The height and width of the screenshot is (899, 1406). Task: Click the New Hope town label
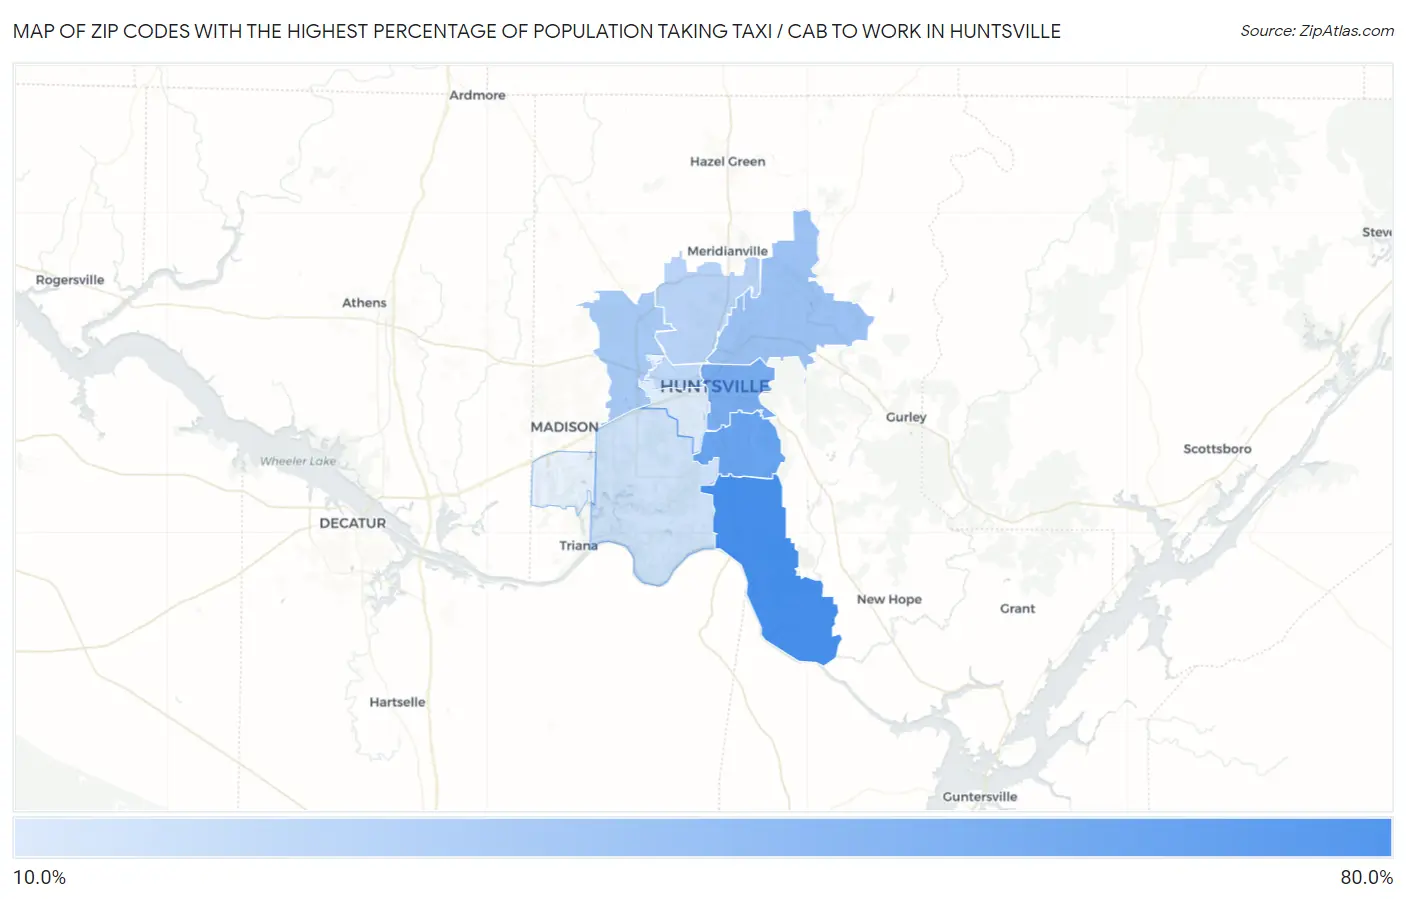pyautogui.click(x=889, y=599)
